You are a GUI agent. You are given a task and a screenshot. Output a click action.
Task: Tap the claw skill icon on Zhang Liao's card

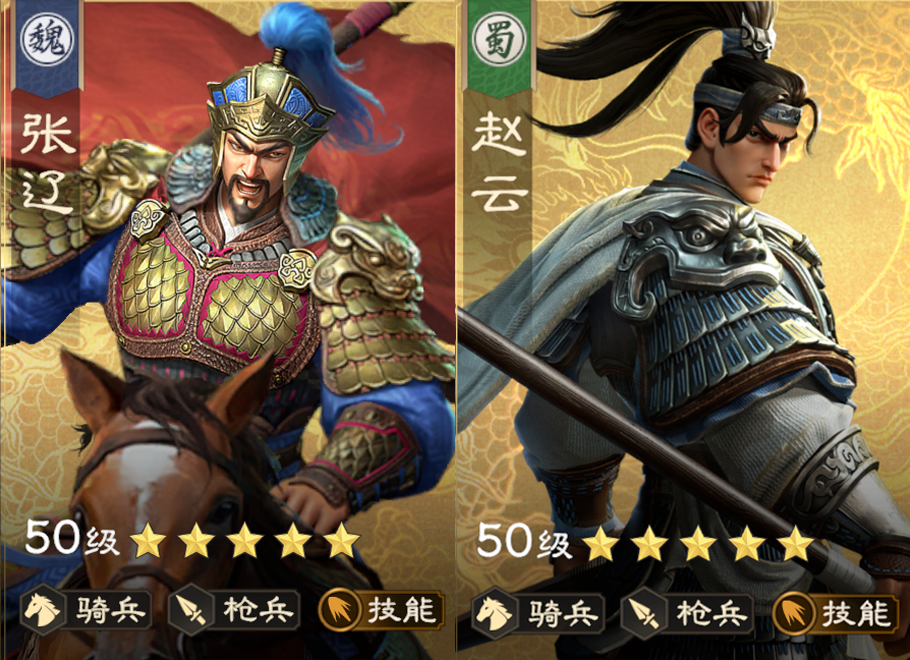[x=340, y=609]
